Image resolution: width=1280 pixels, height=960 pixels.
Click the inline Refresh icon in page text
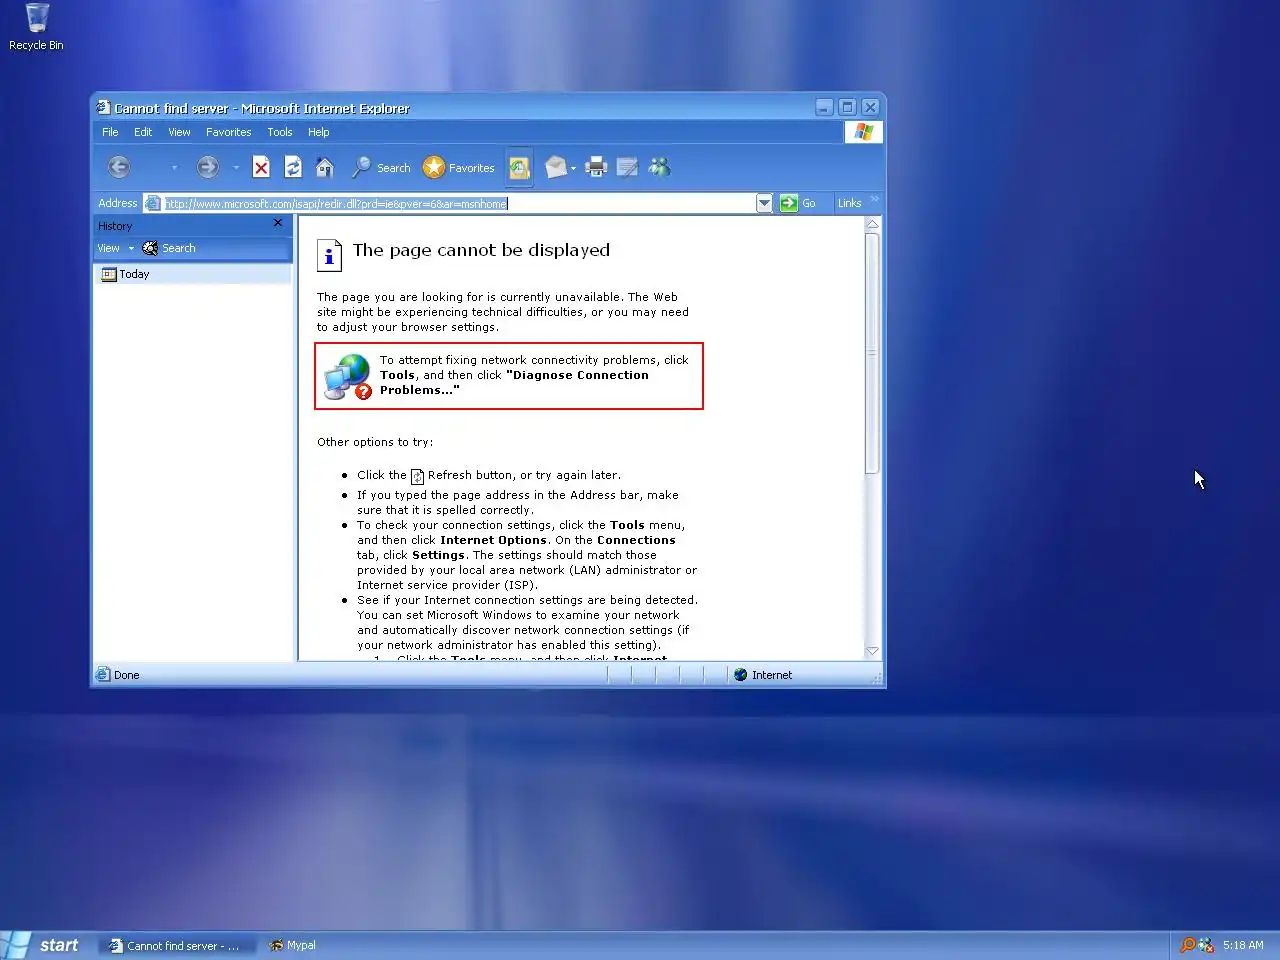pos(418,476)
